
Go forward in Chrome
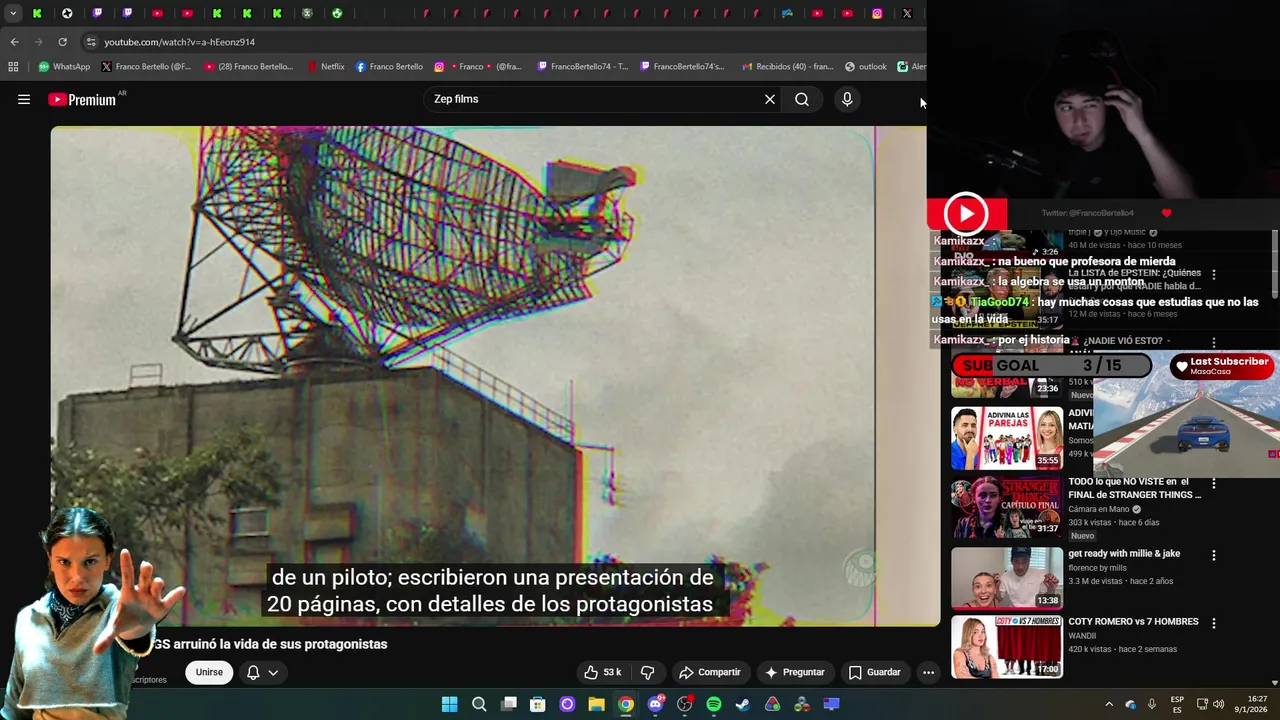[x=38, y=42]
